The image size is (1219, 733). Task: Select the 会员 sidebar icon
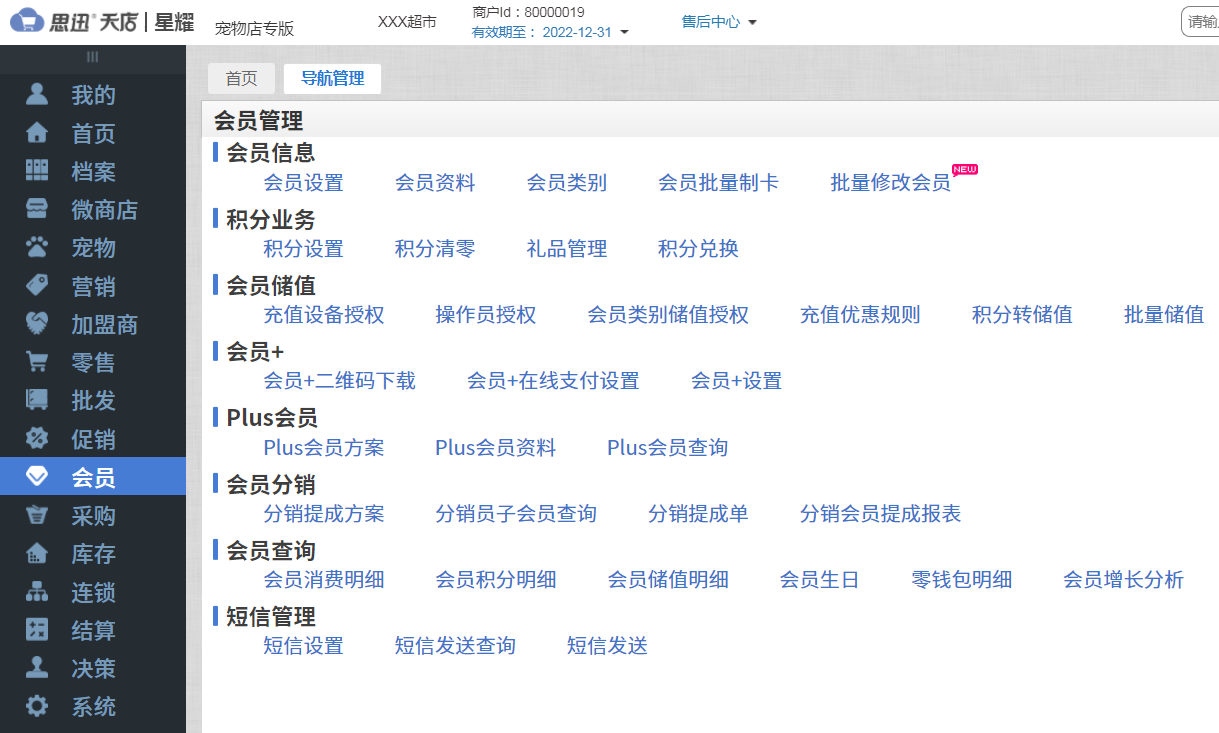38,477
